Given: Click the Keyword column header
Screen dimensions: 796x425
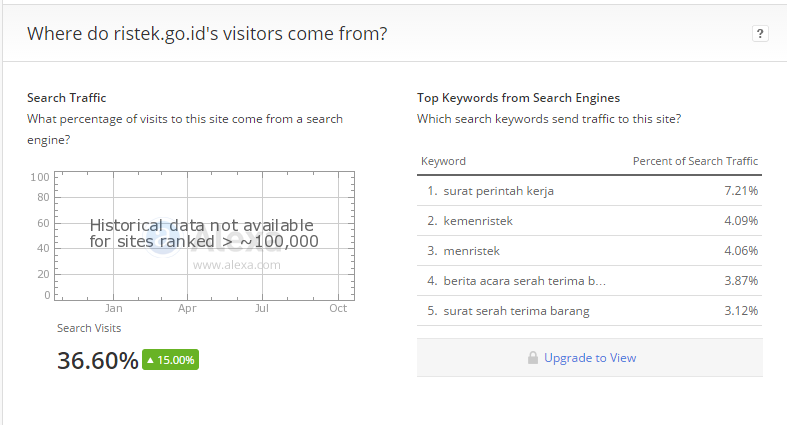Looking at the screenshot, I should point(443,161).
